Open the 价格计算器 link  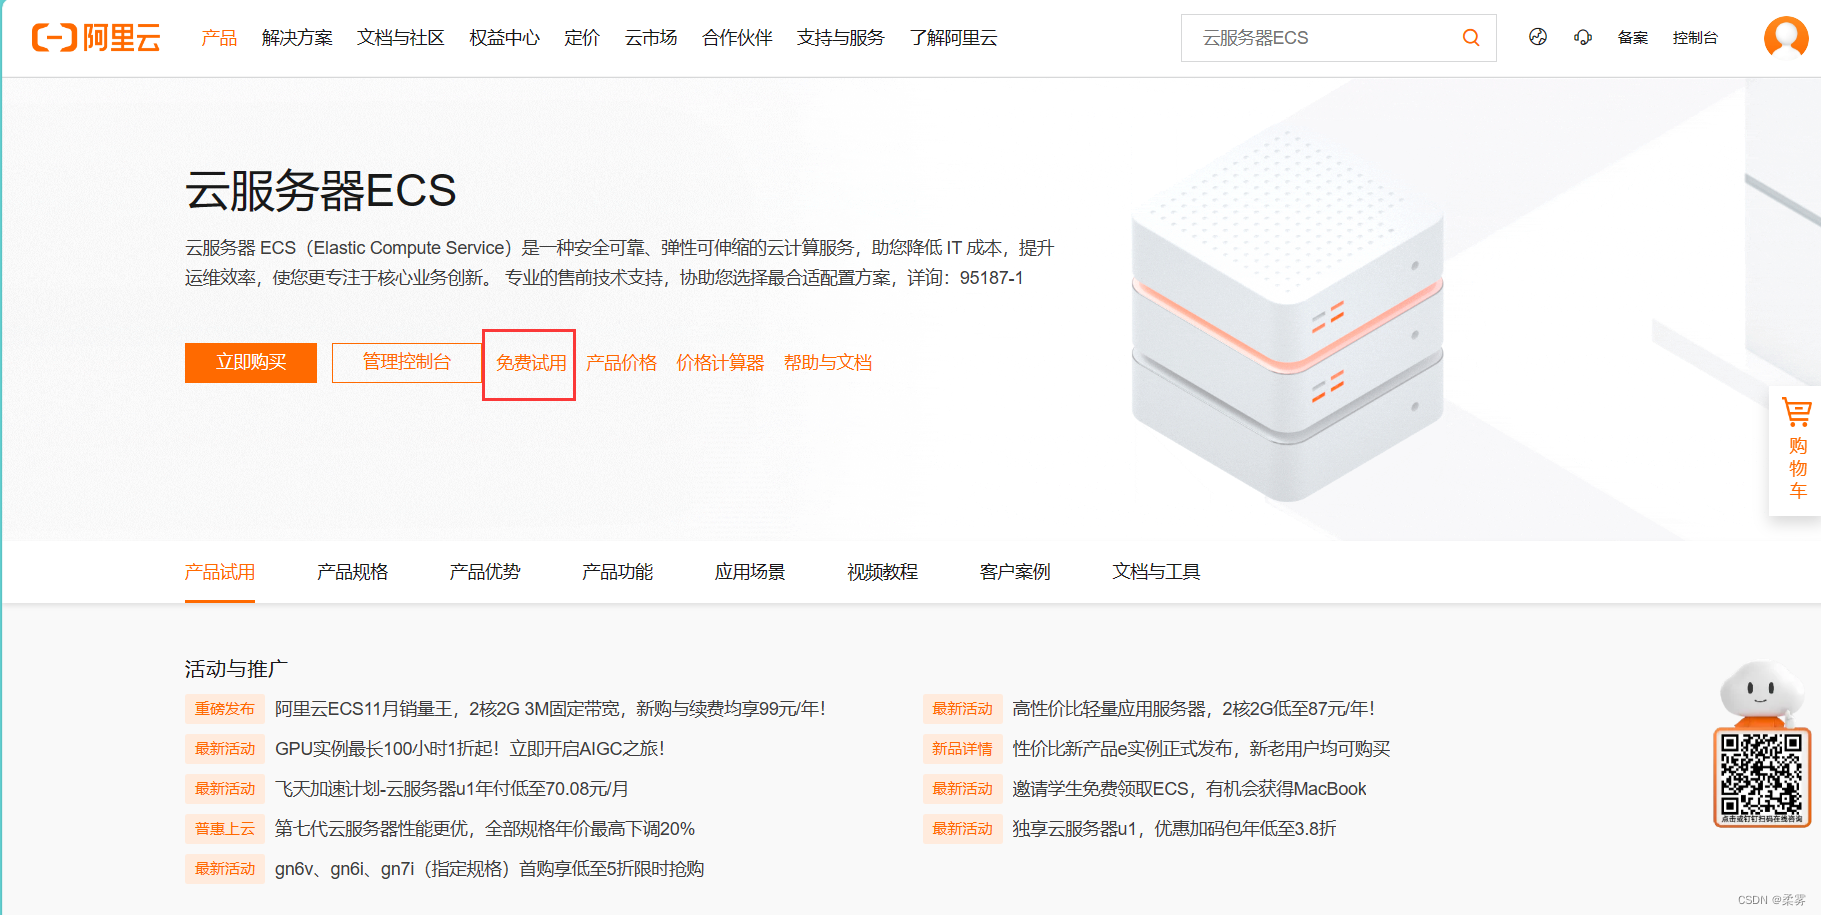[720, 363]
